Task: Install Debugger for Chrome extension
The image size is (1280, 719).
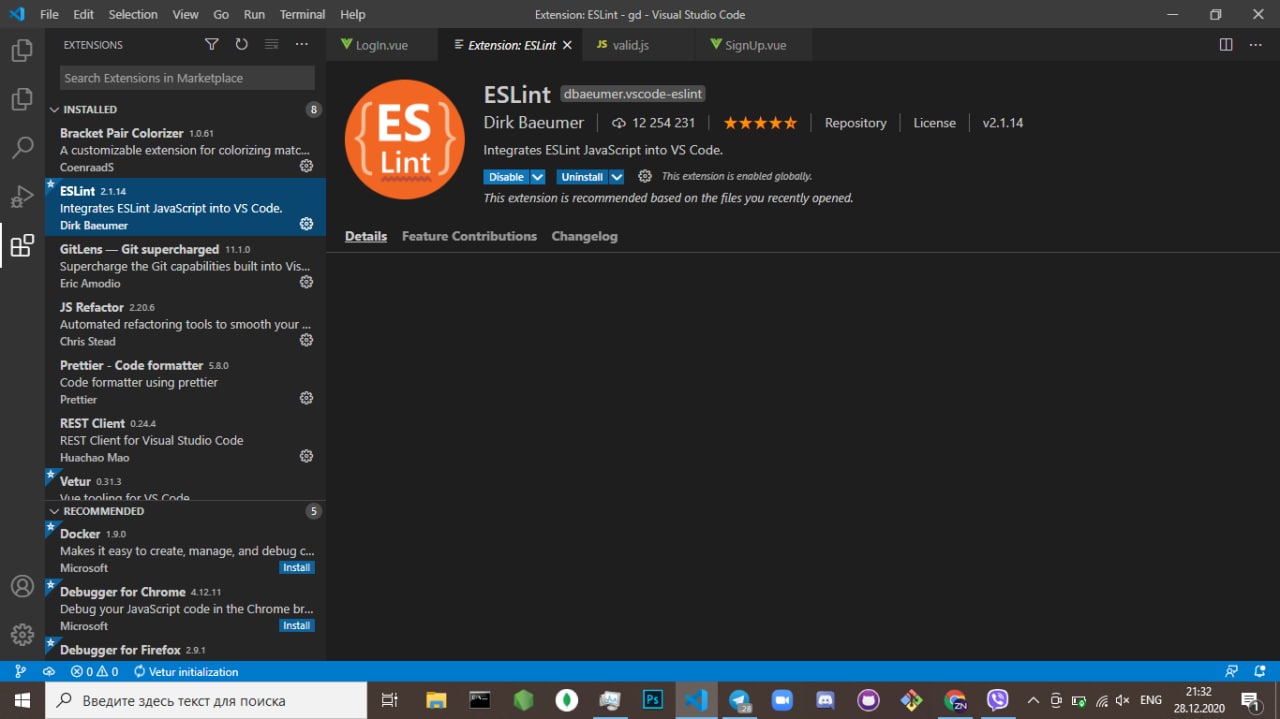Action: pyautogui.click(x=297, y=626)
